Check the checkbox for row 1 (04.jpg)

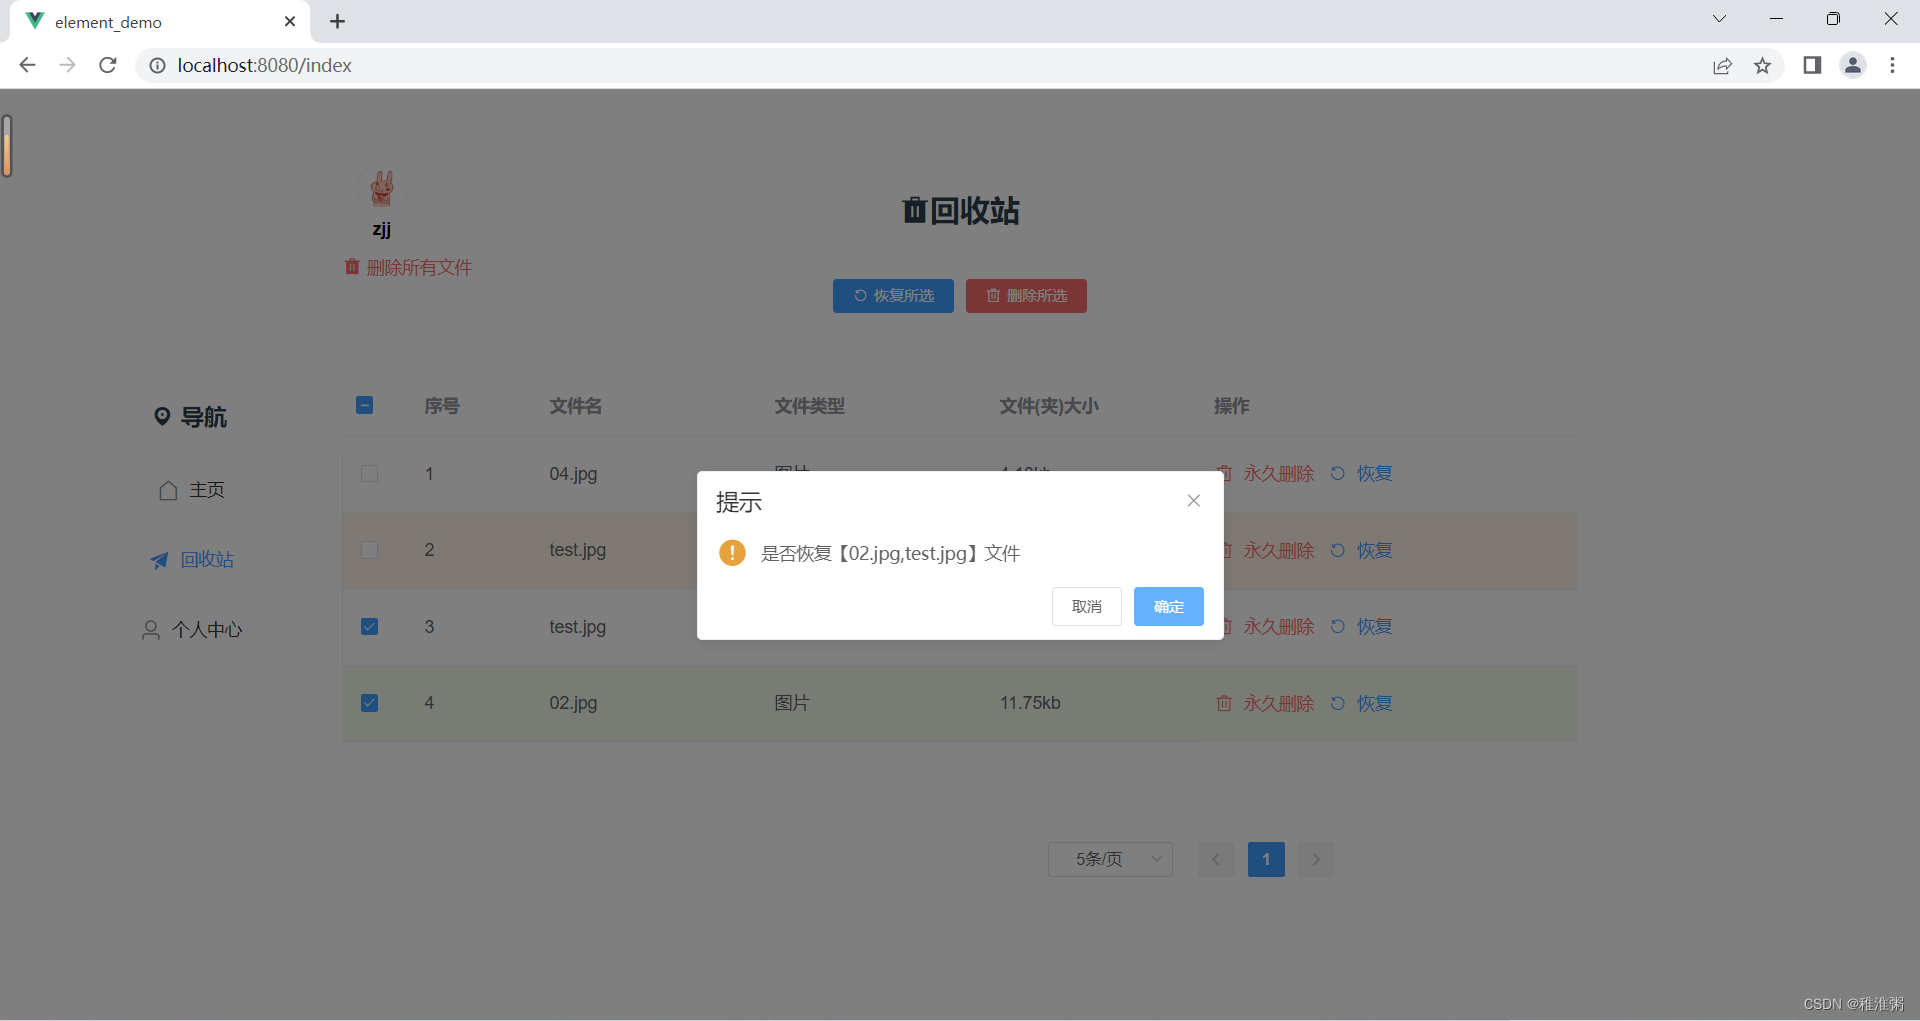pos(369,473)
